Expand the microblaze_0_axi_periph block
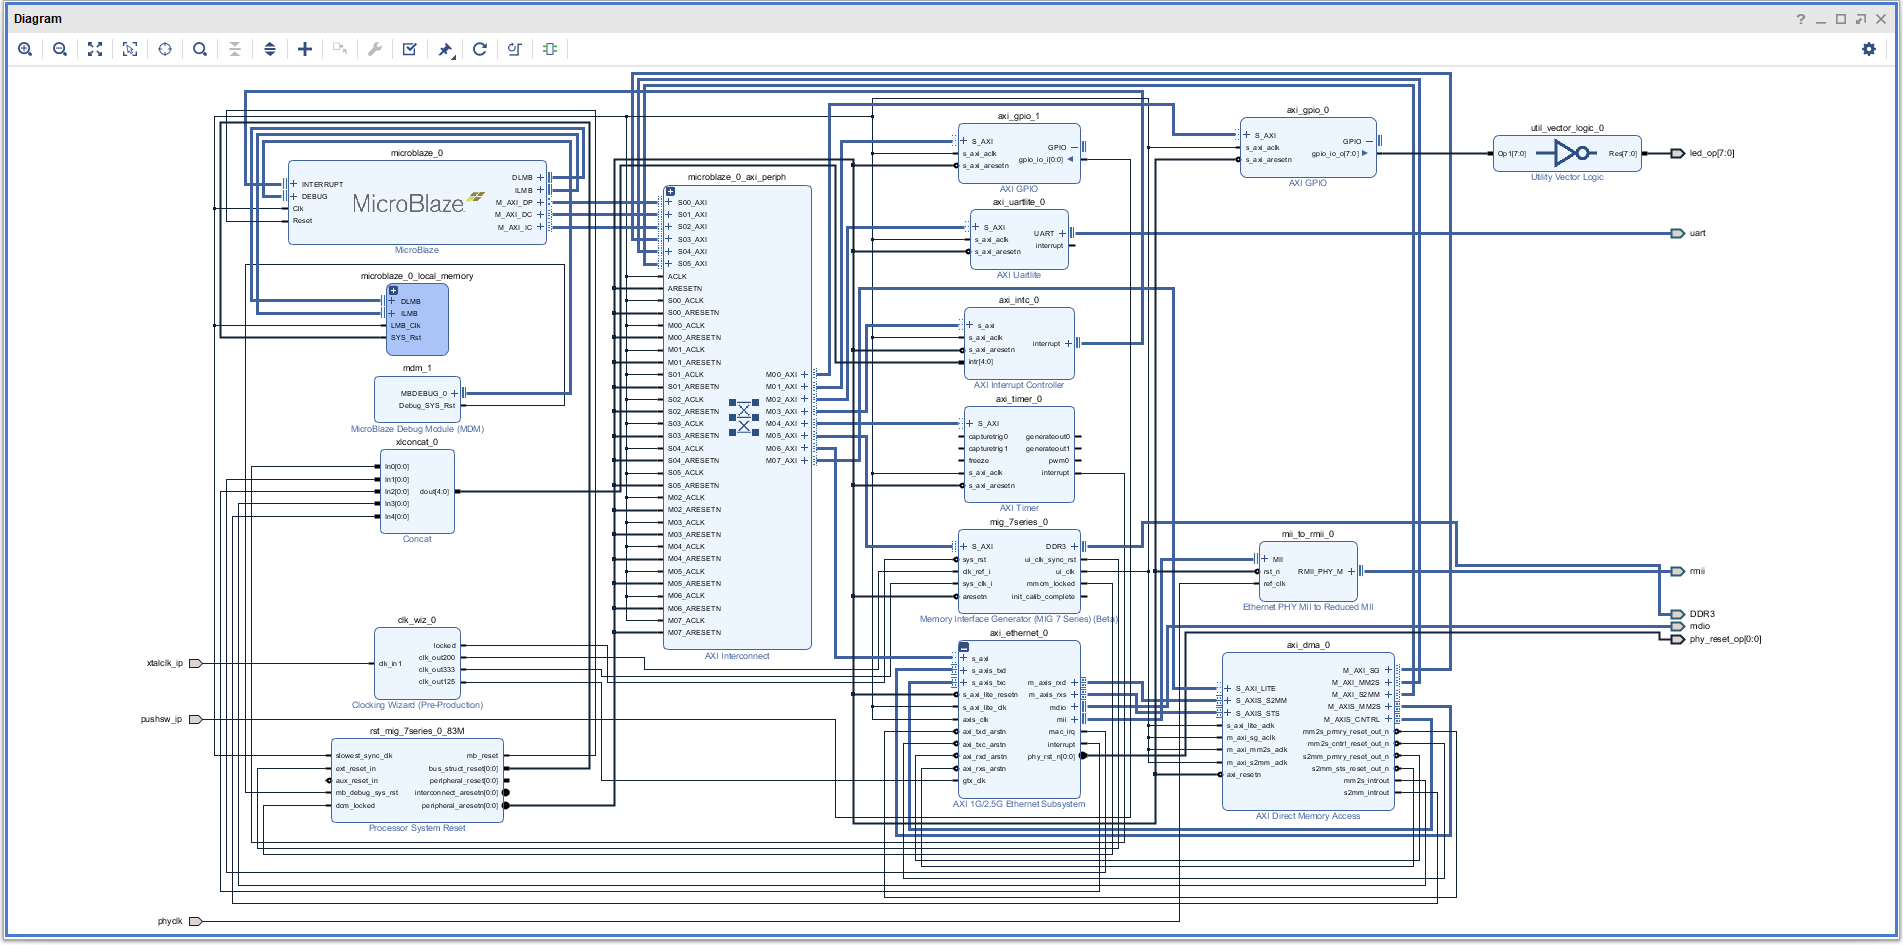The height and width of the screenshot is (945, 1903). click(670, 191)
